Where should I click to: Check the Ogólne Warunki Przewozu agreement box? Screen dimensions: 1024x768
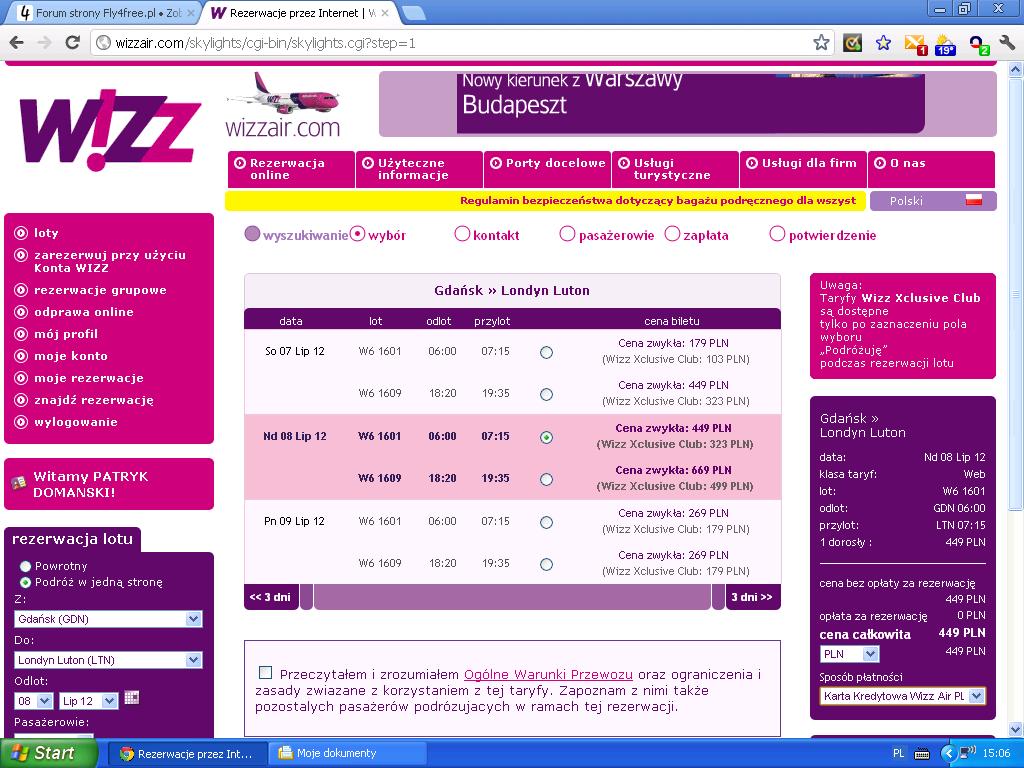[x=265, y=673]
